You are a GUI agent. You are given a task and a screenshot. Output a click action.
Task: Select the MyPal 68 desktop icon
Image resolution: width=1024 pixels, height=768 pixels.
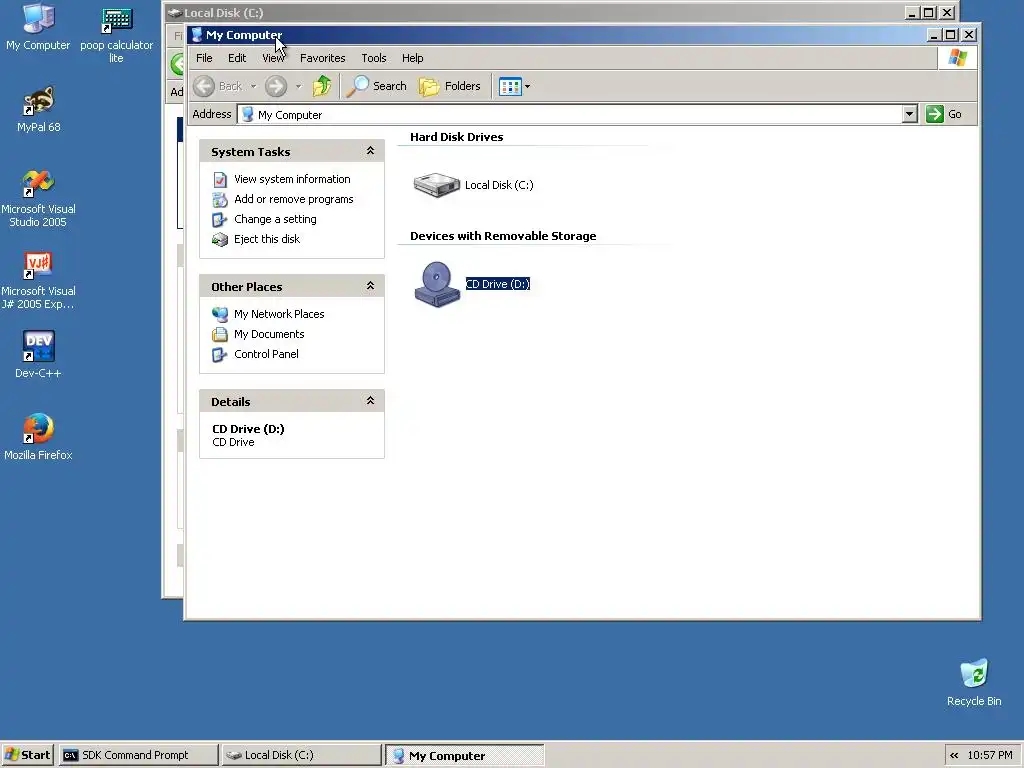(x=39, y=110)
